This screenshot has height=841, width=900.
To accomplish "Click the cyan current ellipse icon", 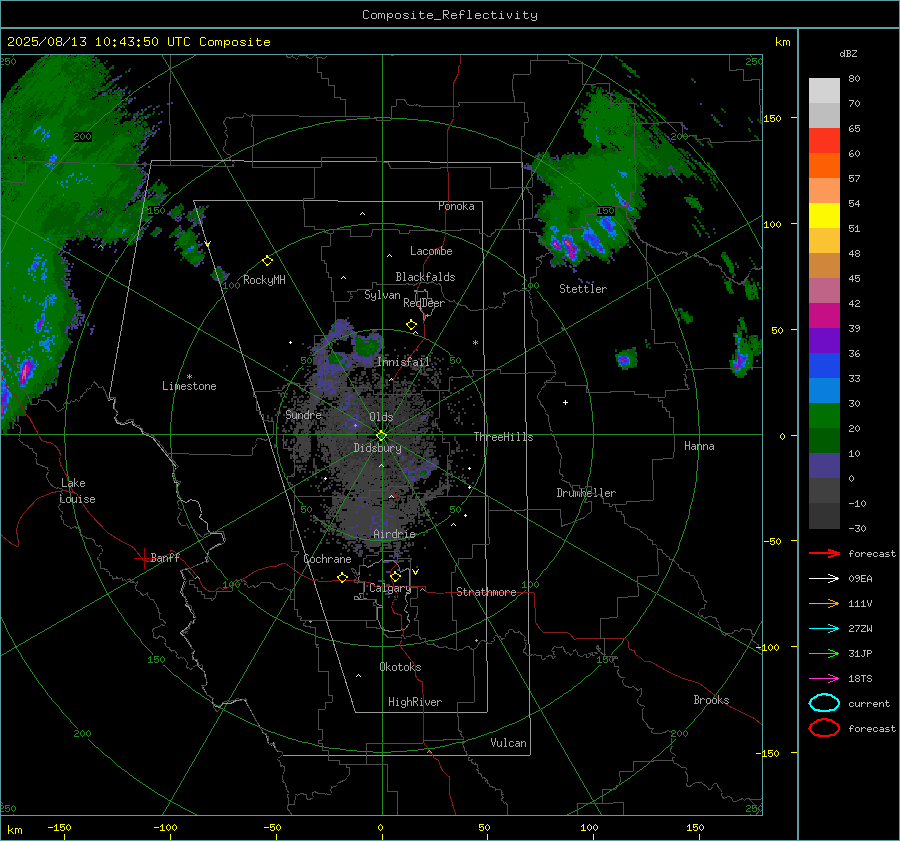I will 824,703.
